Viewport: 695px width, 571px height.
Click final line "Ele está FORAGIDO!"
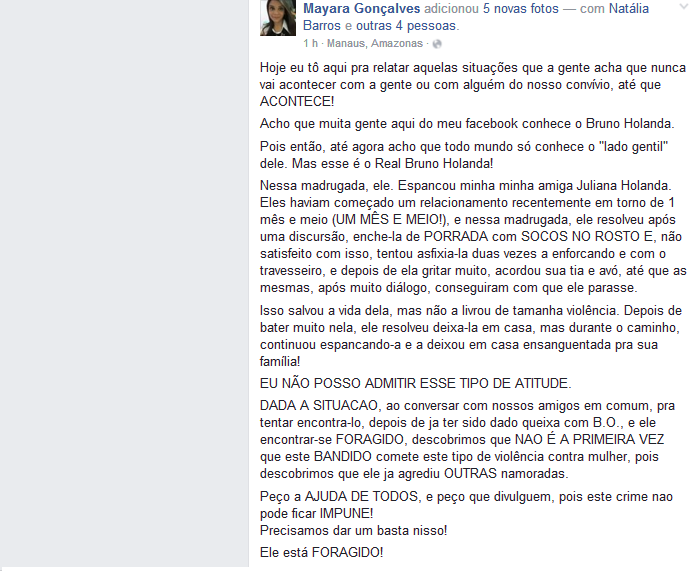pos(322,552)
